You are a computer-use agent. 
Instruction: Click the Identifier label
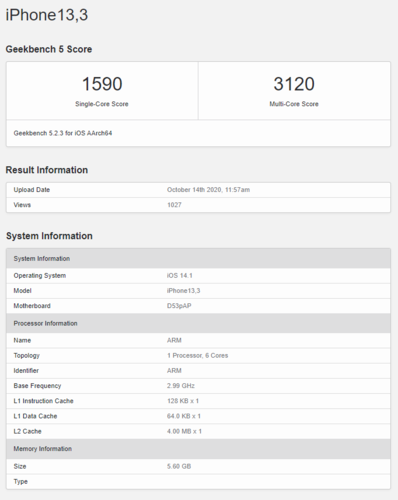26,371
